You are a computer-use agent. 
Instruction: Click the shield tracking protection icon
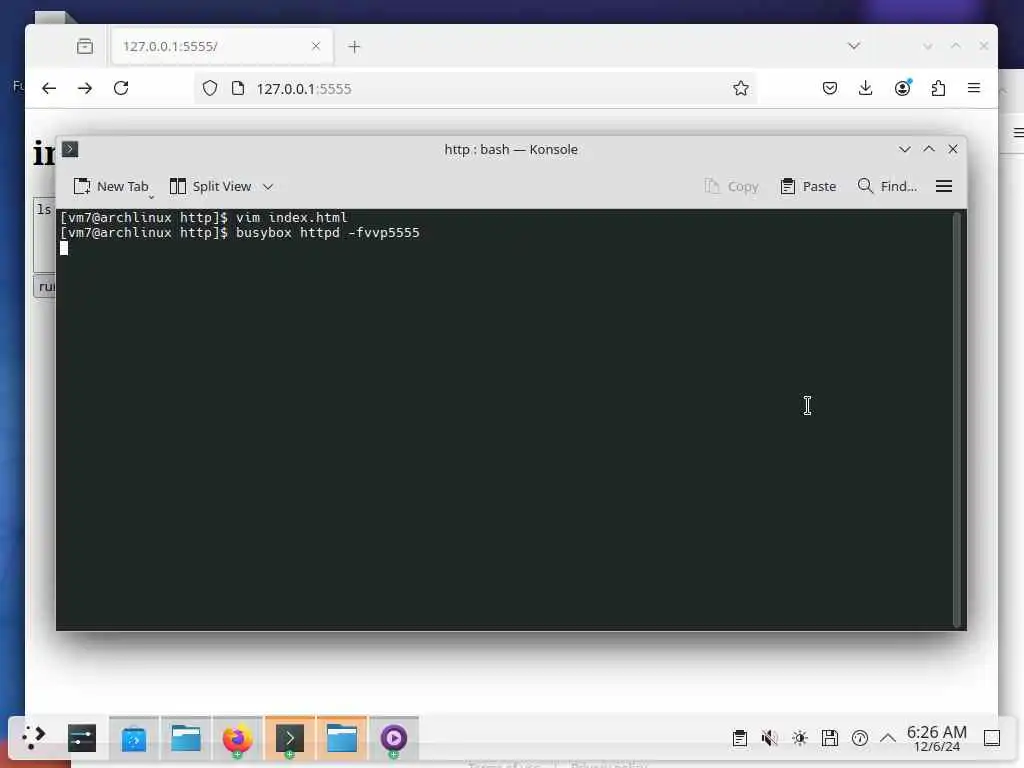[210, 88]
